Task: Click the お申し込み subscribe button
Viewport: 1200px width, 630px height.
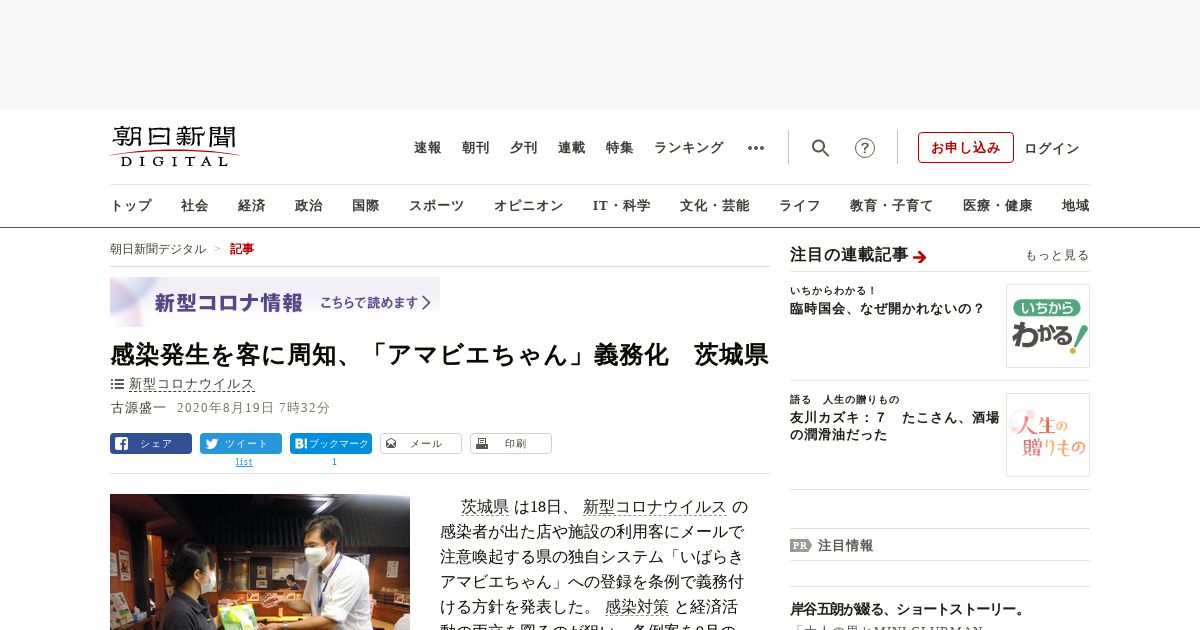Action: [966, 147]
